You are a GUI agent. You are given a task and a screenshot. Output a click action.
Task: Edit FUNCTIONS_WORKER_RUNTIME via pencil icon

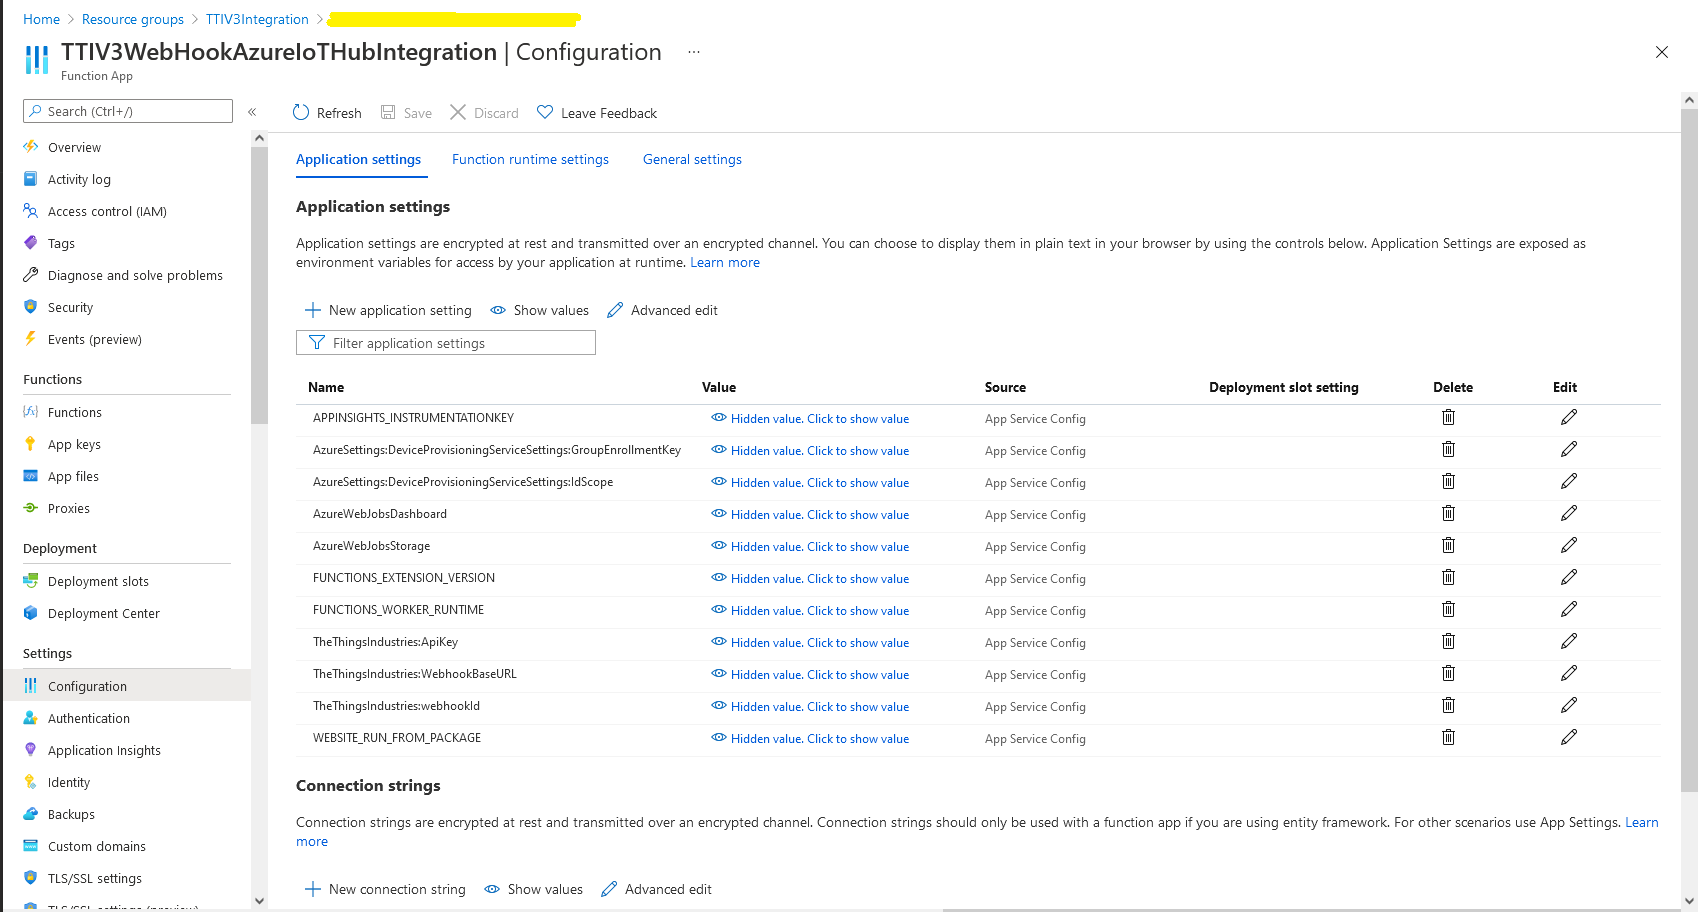point(1568,610)
